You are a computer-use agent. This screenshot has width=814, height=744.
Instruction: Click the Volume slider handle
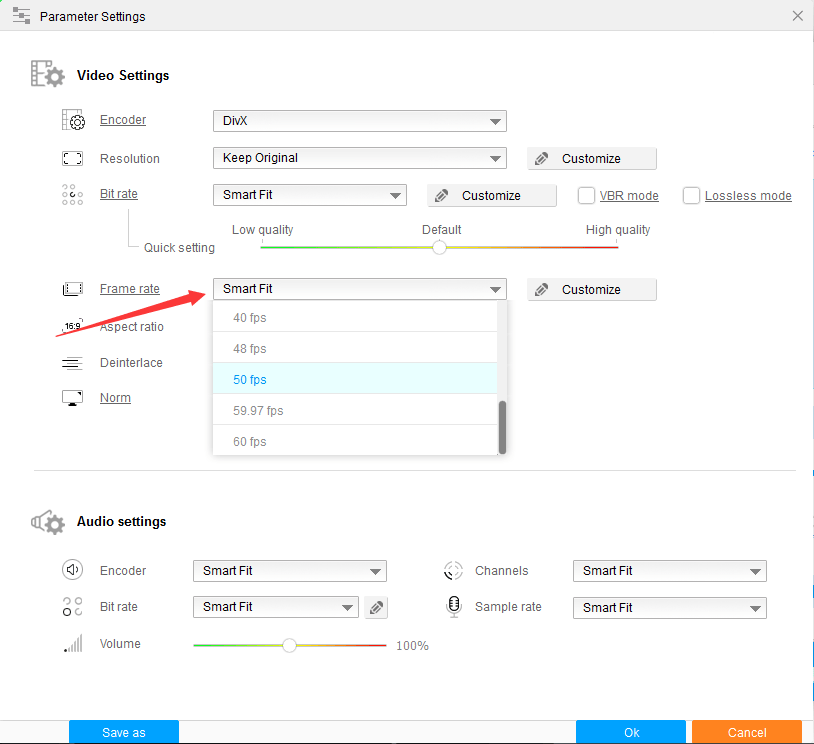(x=289, y=645)
